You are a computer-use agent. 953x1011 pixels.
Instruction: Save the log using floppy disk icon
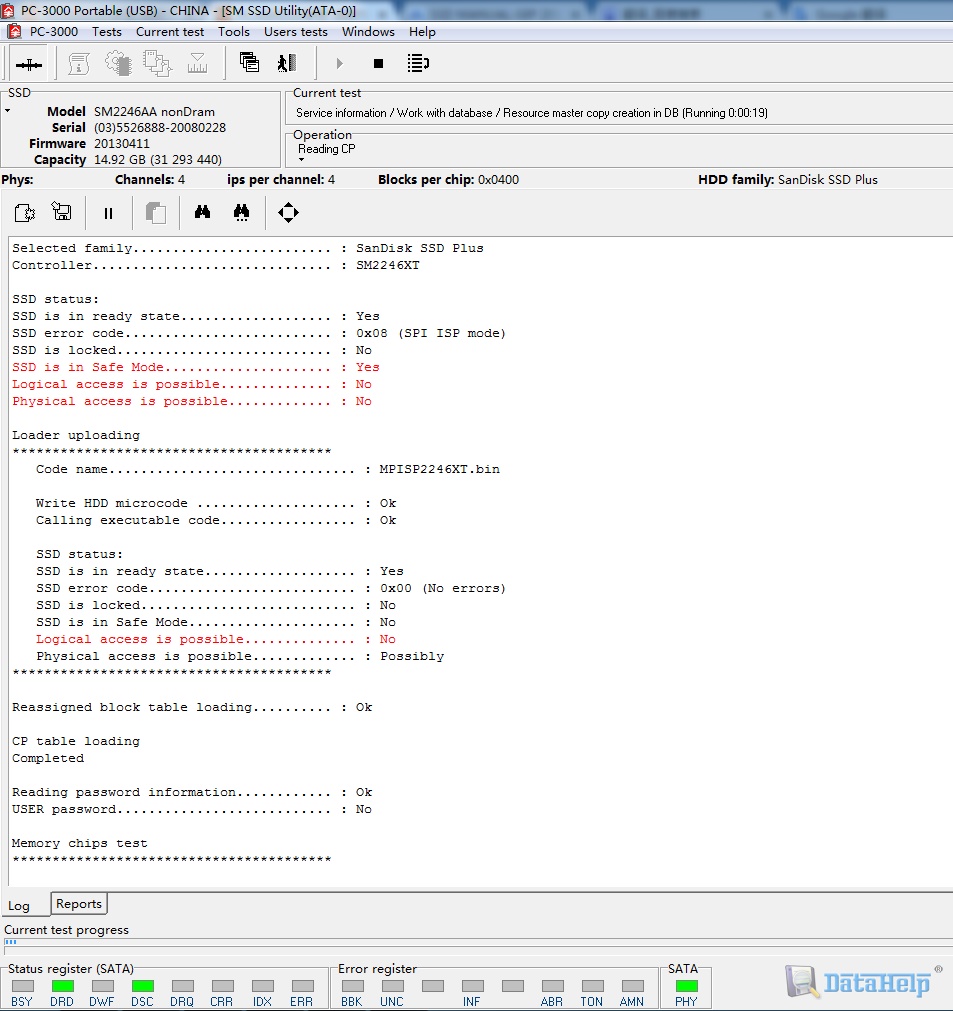coord(62,212)
